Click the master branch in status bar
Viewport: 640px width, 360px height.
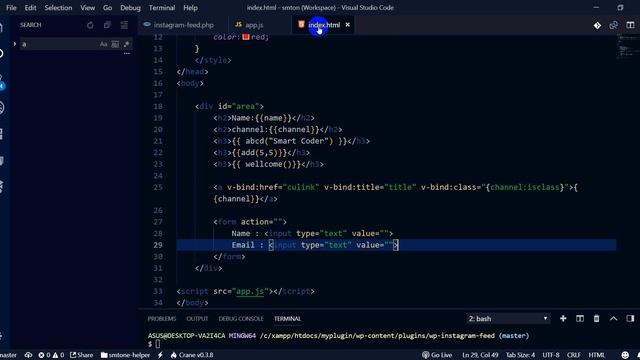(9, 355)
